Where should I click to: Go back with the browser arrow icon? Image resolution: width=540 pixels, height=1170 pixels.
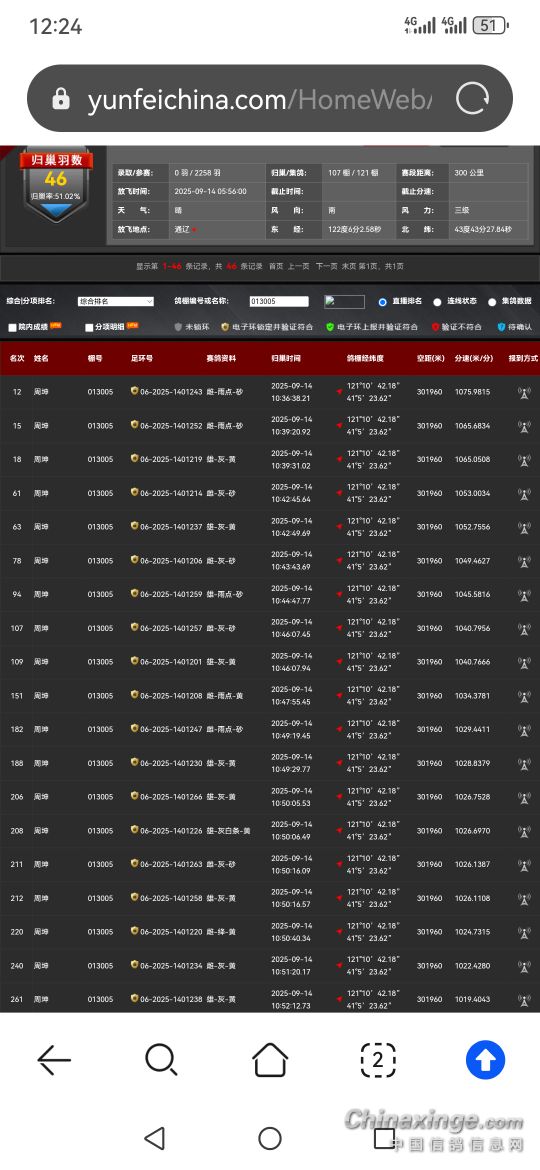click(54, 1060)
